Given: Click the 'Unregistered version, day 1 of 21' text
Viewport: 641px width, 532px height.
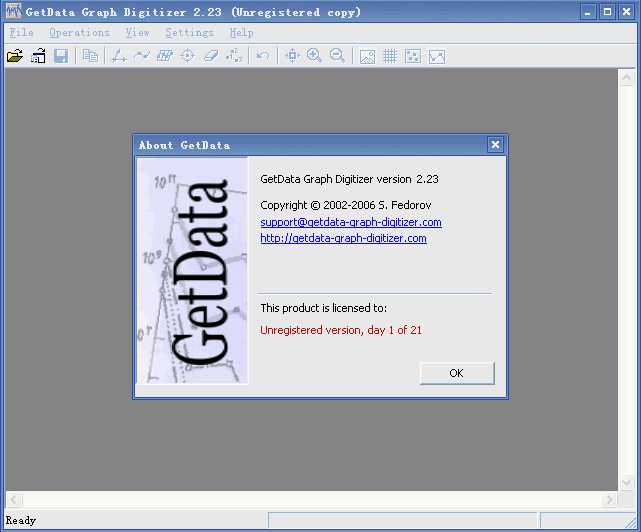Looking at the screenshot, I should 341,330.
